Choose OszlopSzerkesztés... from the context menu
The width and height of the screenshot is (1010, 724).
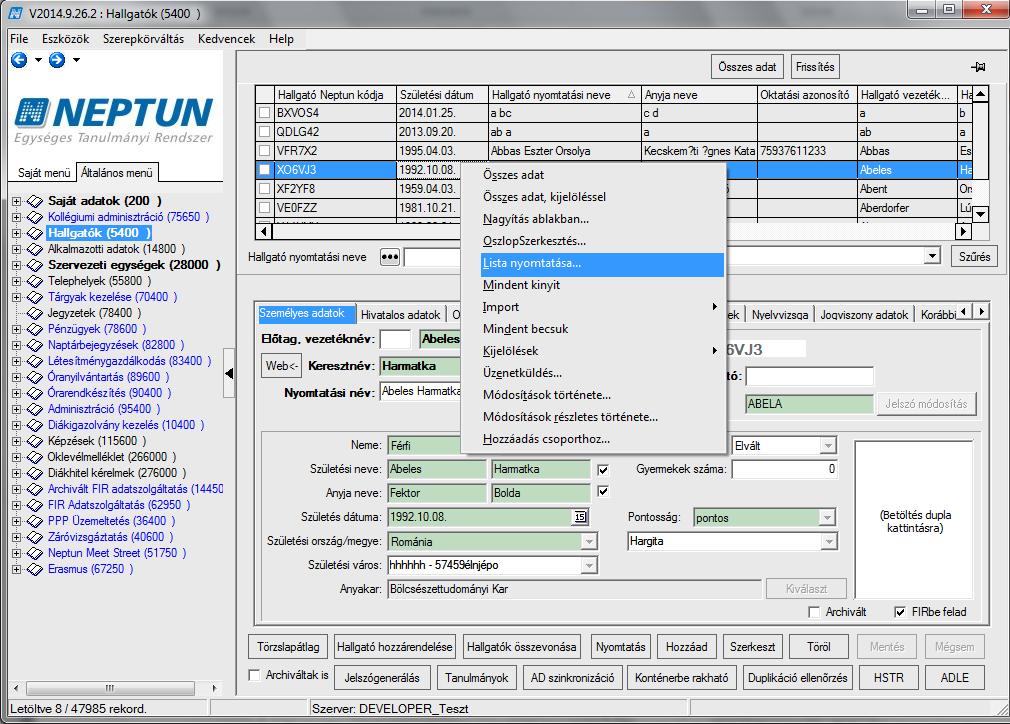[x=602, y=242]
